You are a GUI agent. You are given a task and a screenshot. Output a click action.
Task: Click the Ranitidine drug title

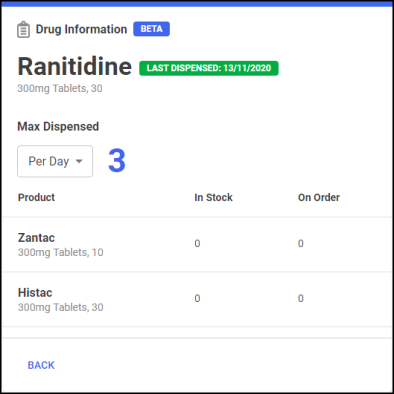coord(75,66)
